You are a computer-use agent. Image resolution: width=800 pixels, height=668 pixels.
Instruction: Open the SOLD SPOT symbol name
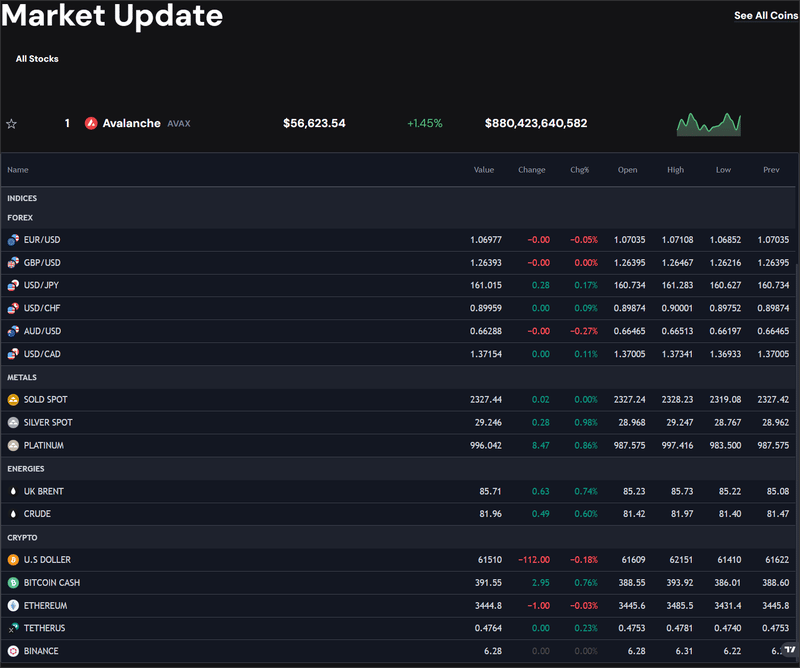pos(45,400)
